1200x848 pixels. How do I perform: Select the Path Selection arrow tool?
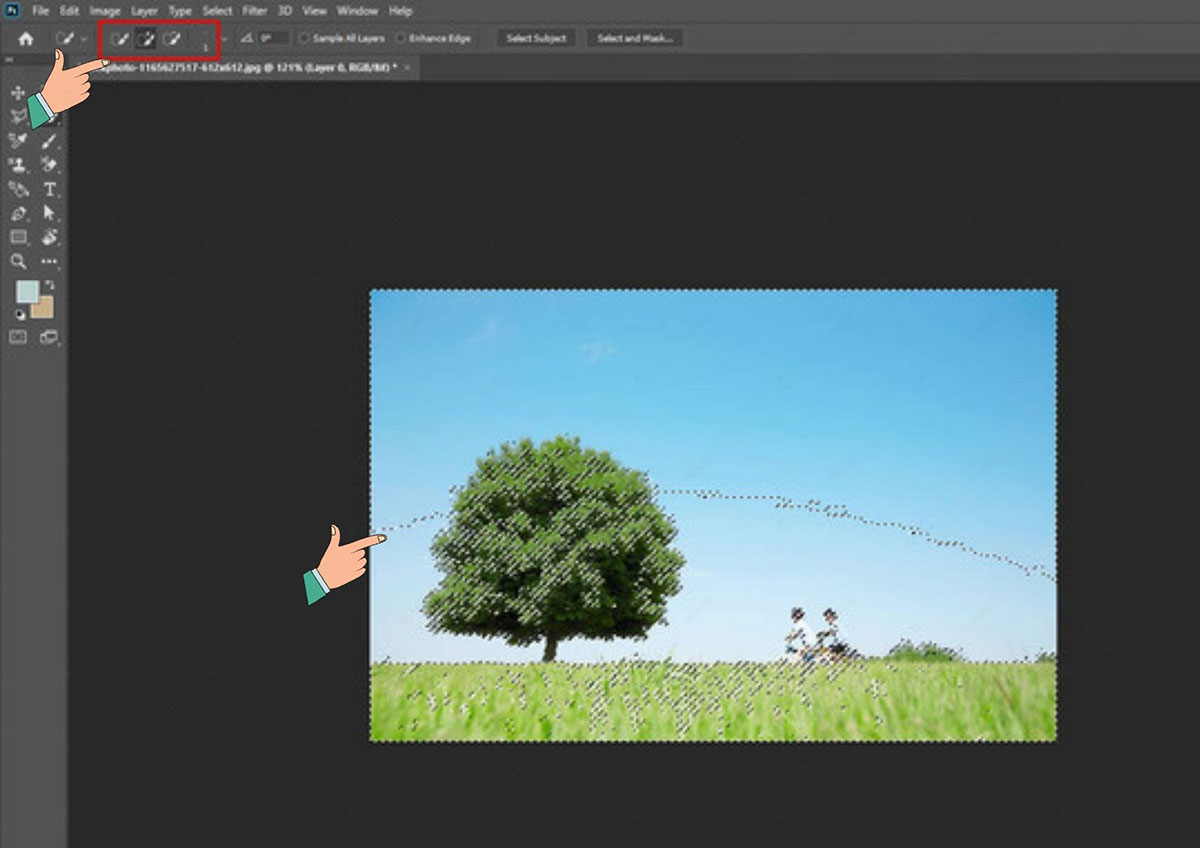[x=49, y=213]
